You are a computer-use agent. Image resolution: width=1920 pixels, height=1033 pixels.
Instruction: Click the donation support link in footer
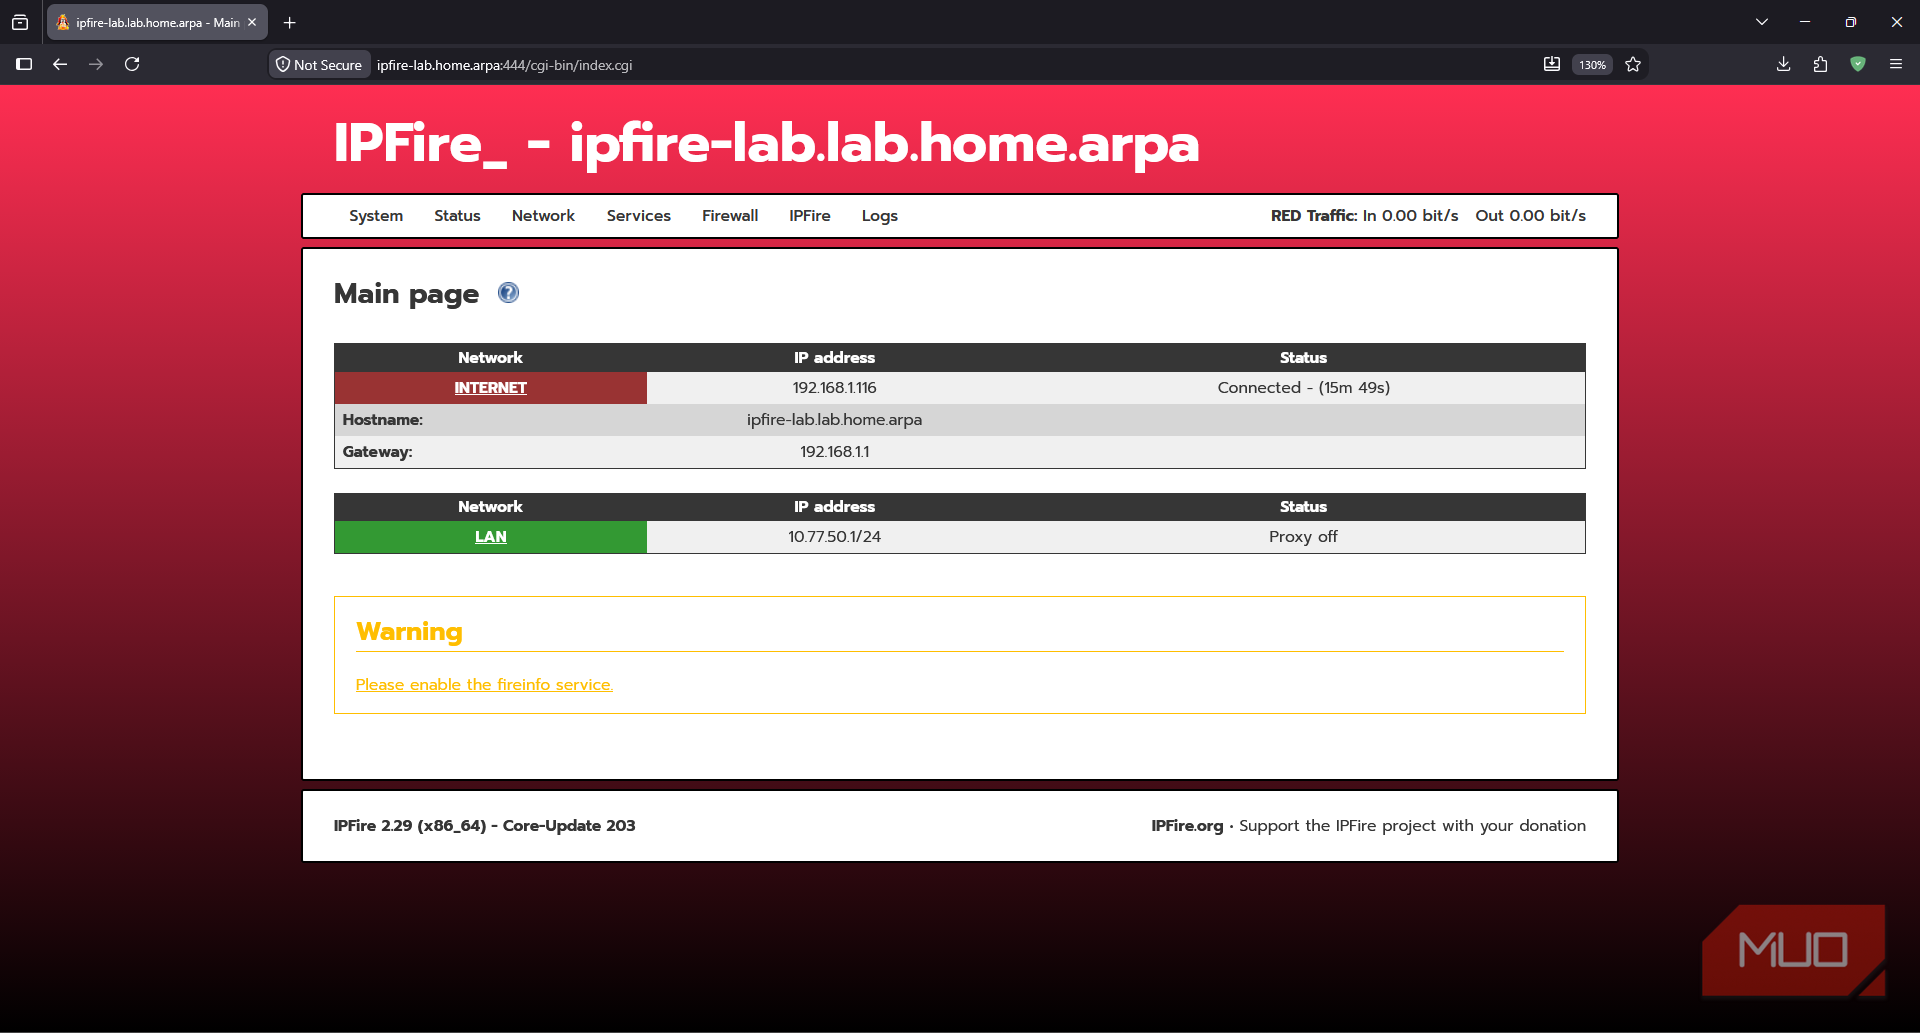click(x=1412, y=826)
